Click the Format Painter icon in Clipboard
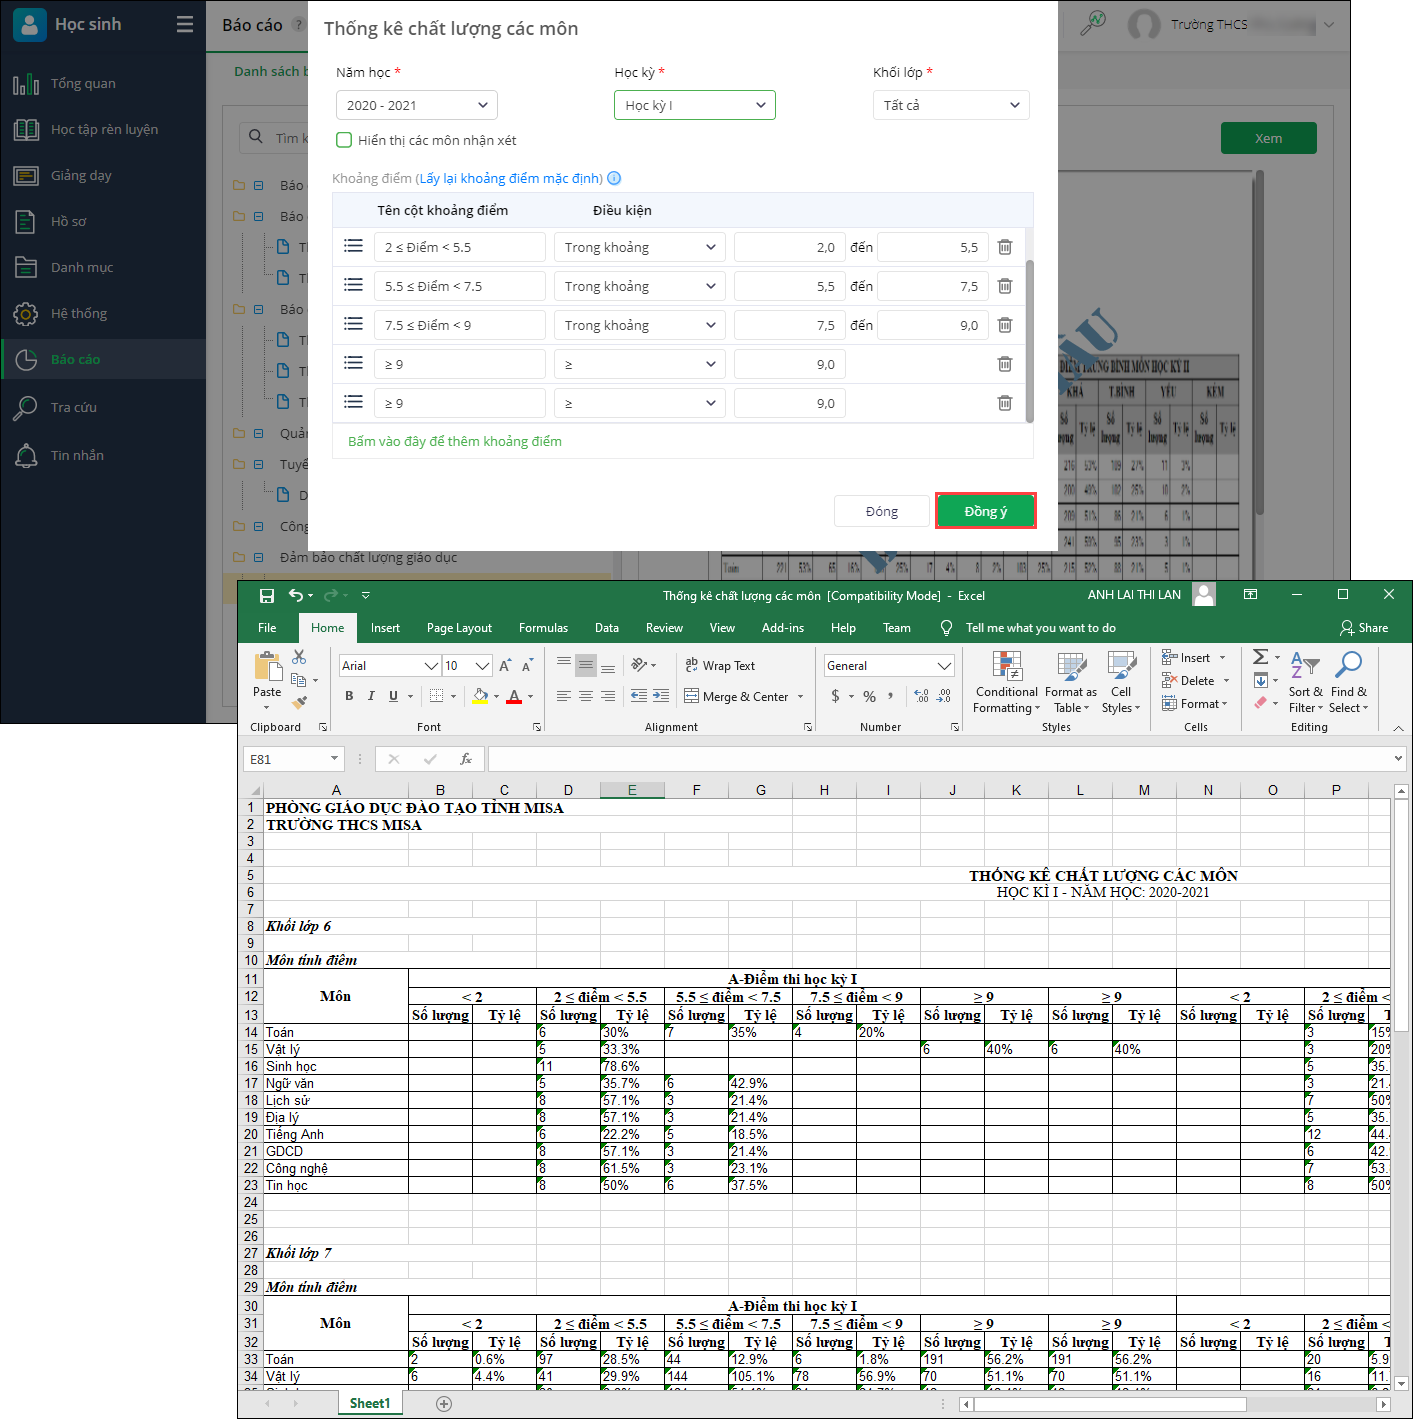 (299, 703)
